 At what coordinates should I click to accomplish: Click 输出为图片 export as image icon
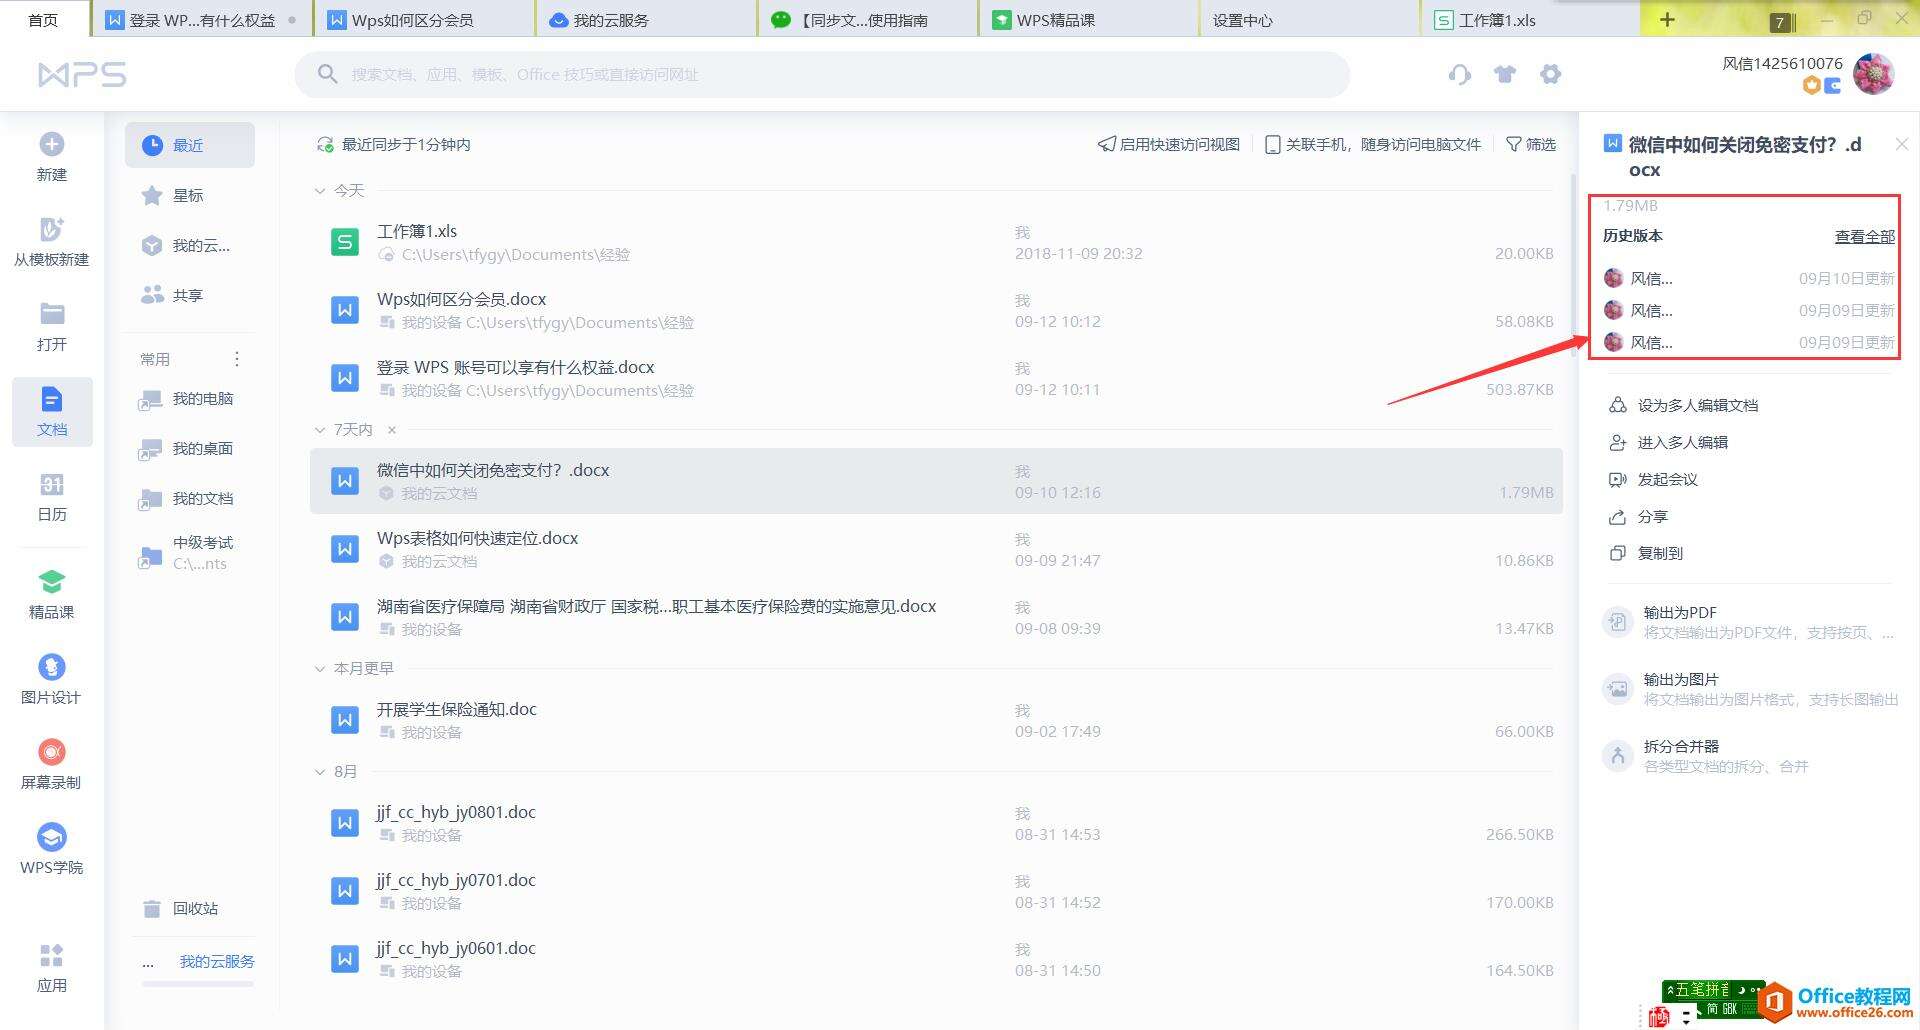(x=1618, y=689)
